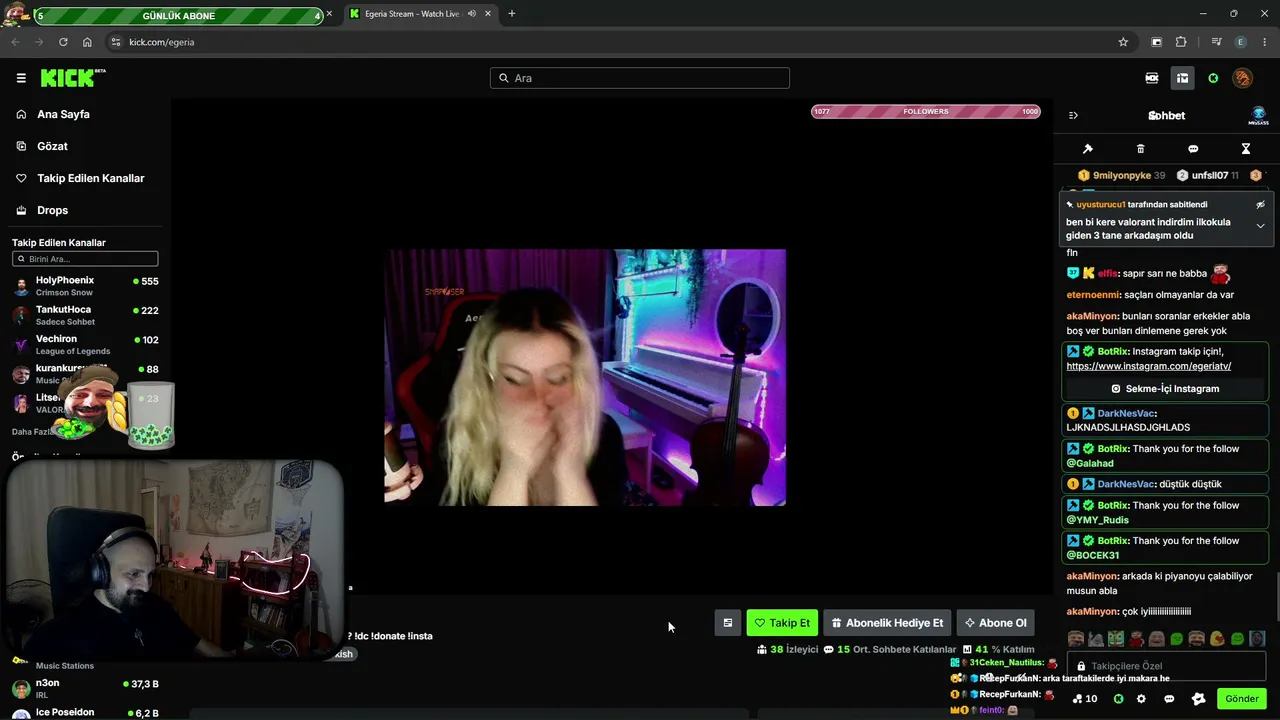This screenshot has width=1280, height=720.
Task: Focus the Takipçilere Özel chat input
Action: [1166, 666]
